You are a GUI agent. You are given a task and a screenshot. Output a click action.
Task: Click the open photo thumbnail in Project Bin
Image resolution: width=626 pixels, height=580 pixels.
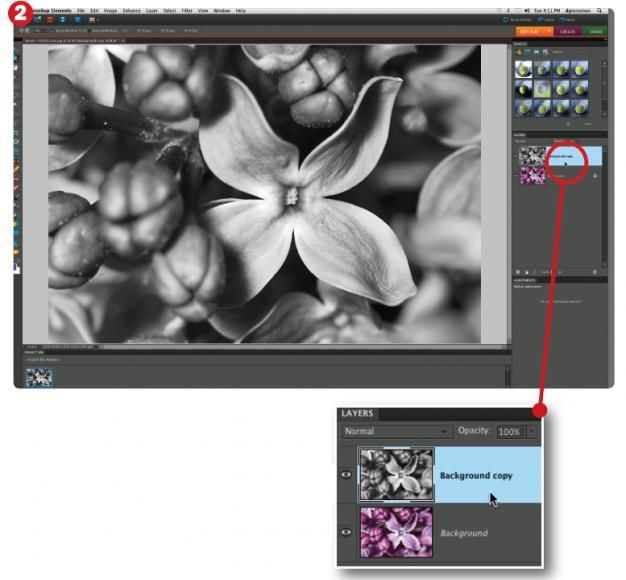coord(39,377)
